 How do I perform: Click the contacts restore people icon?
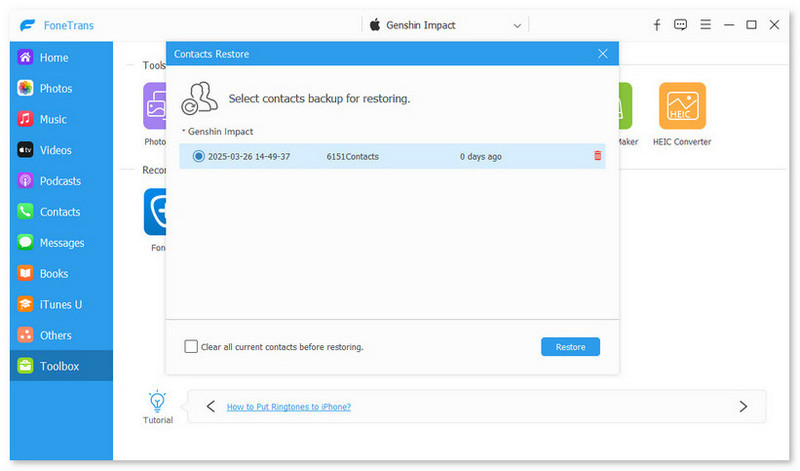(199, 98)
